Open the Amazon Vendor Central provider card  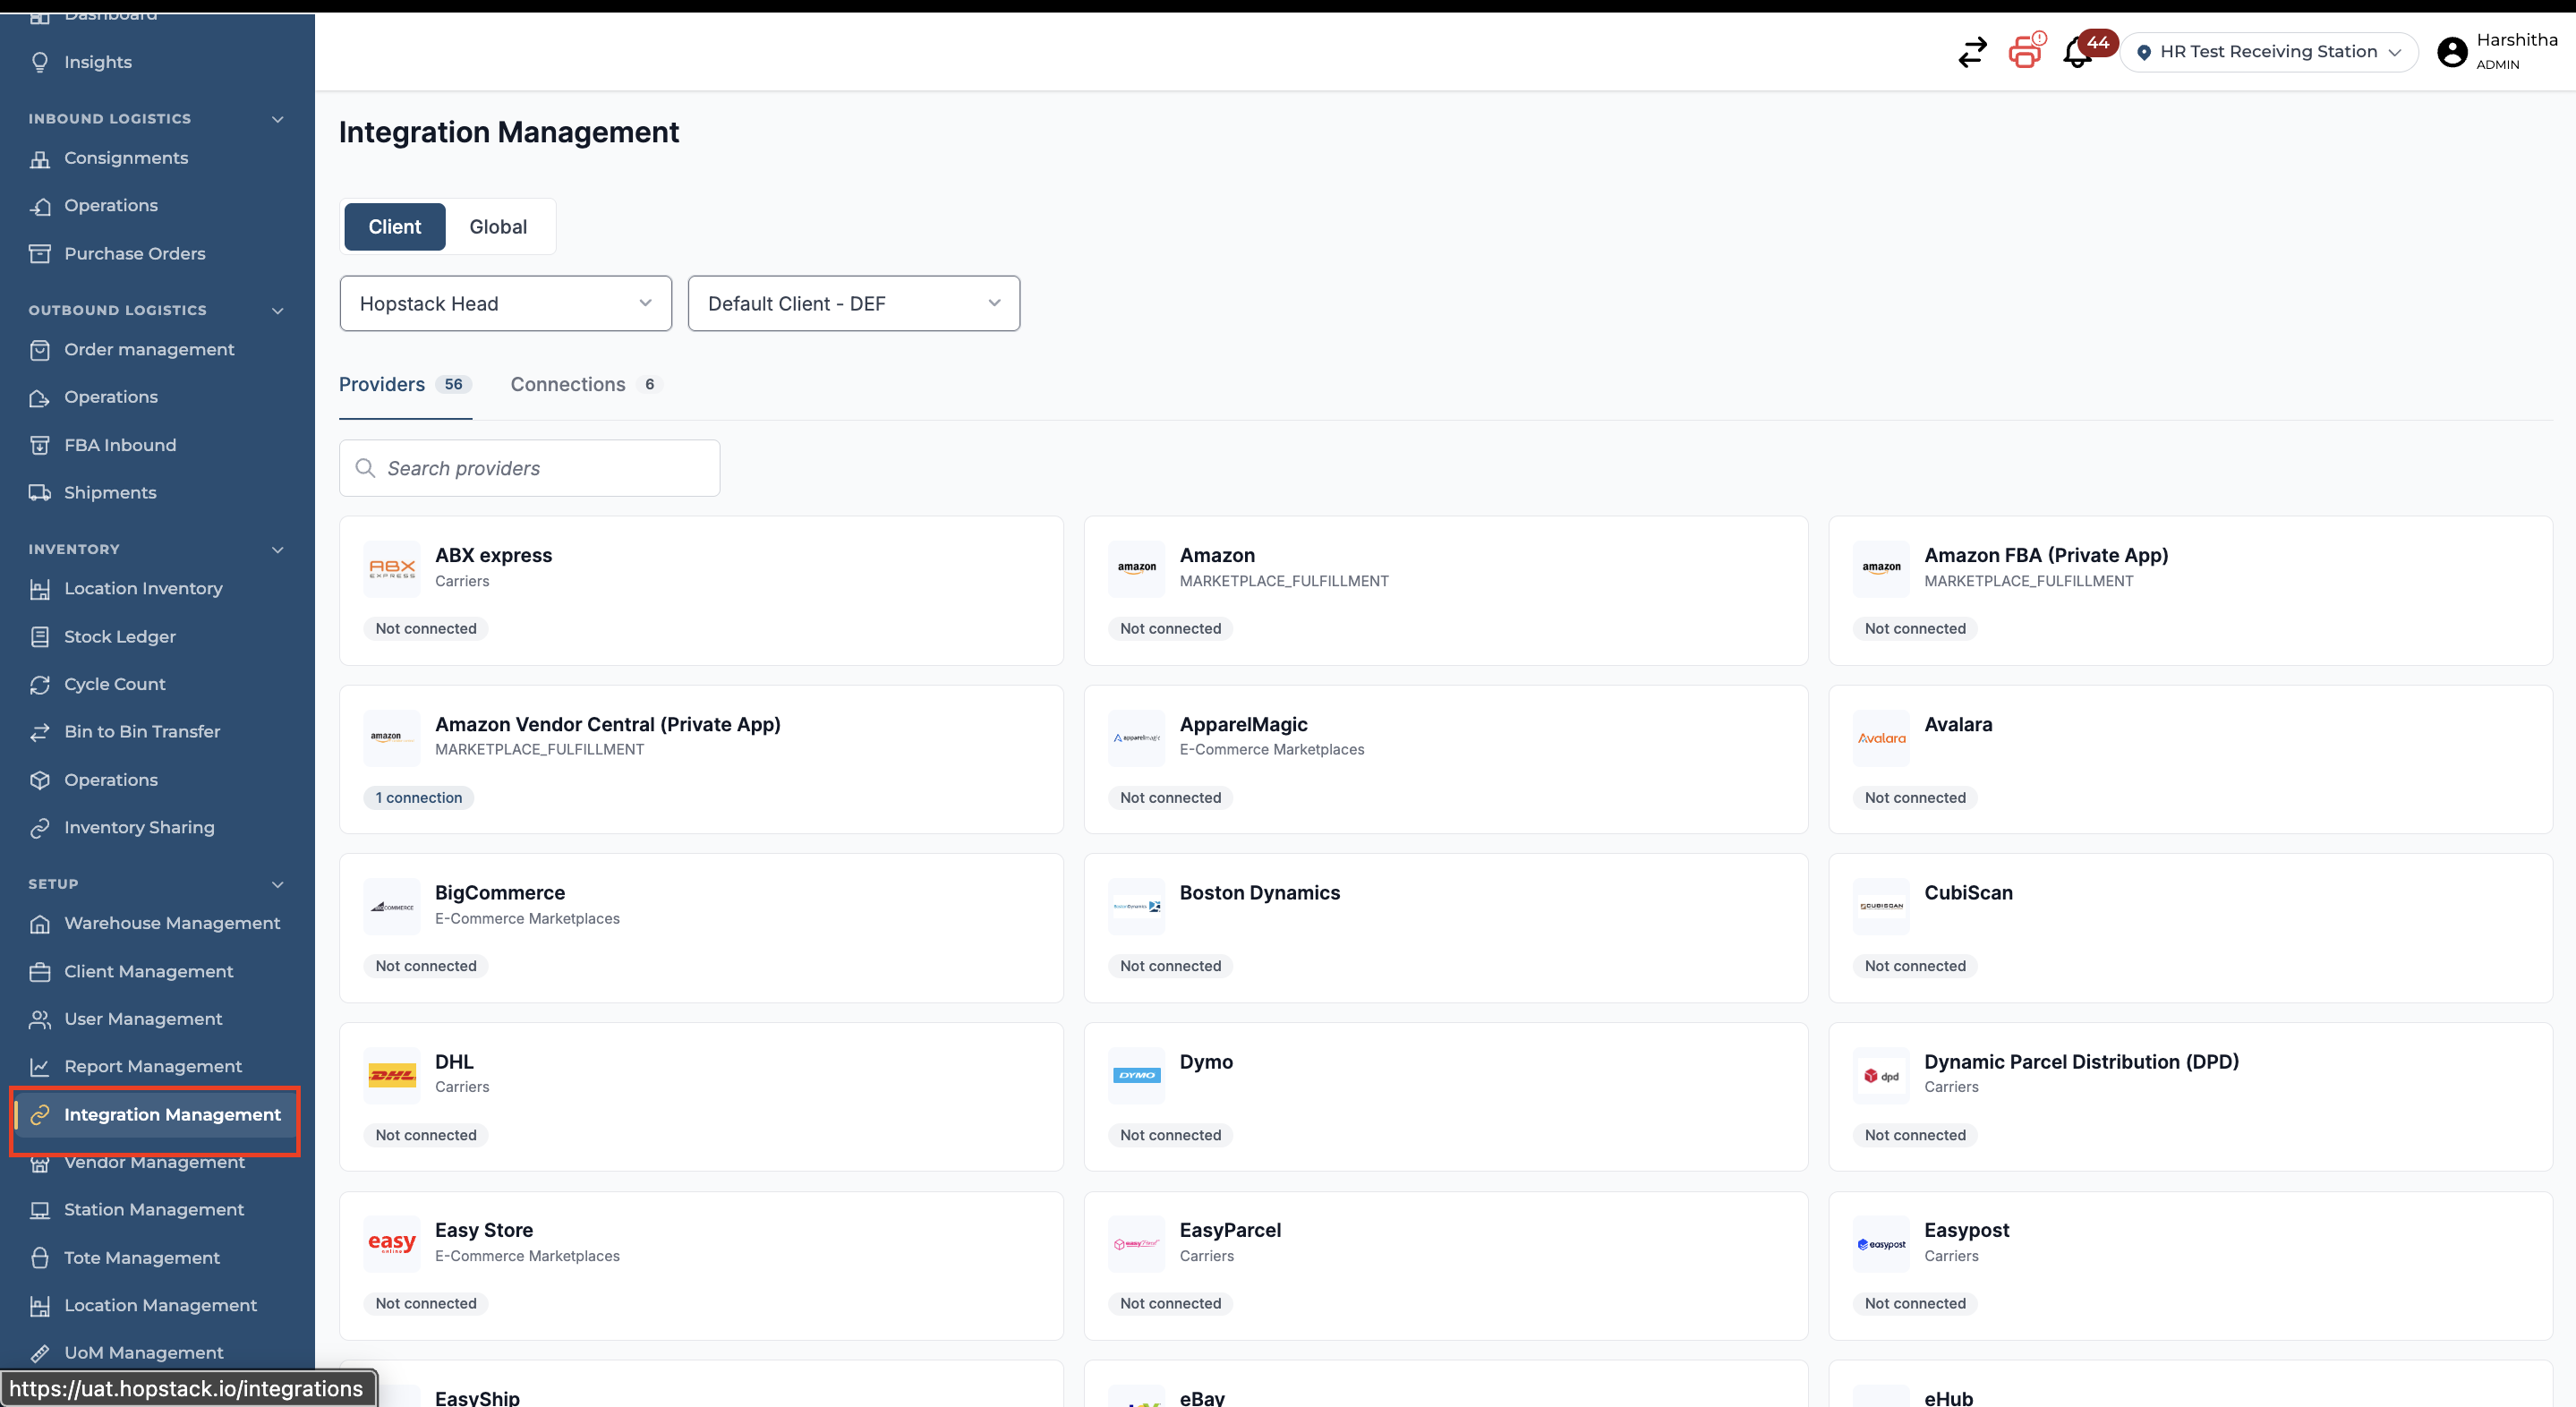point(701,759)
